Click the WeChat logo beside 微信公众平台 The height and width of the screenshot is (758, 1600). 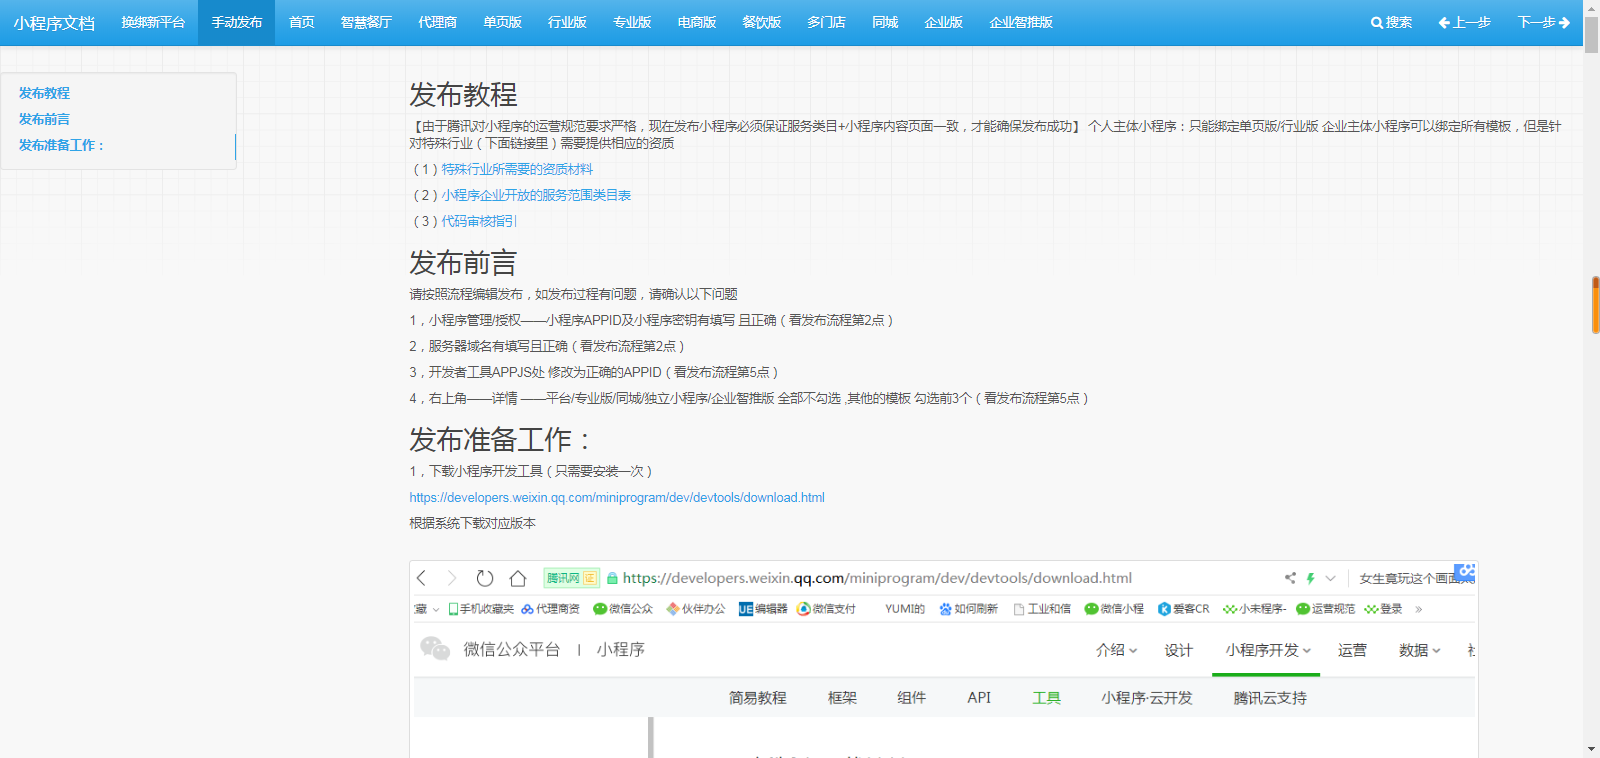coord(435,649)
